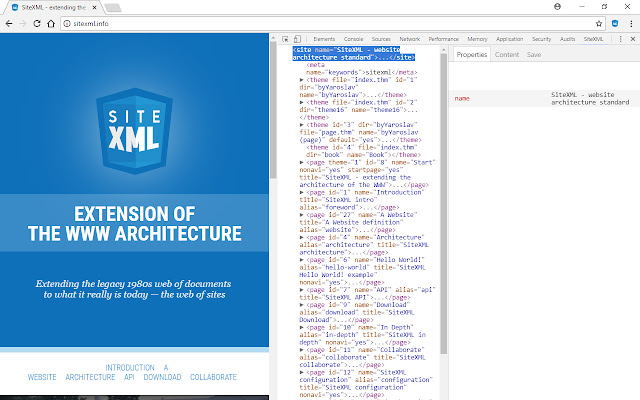This screenshot has width=640, height=400.
Task: Switch to the Elements tab
Action: (324, 39)
